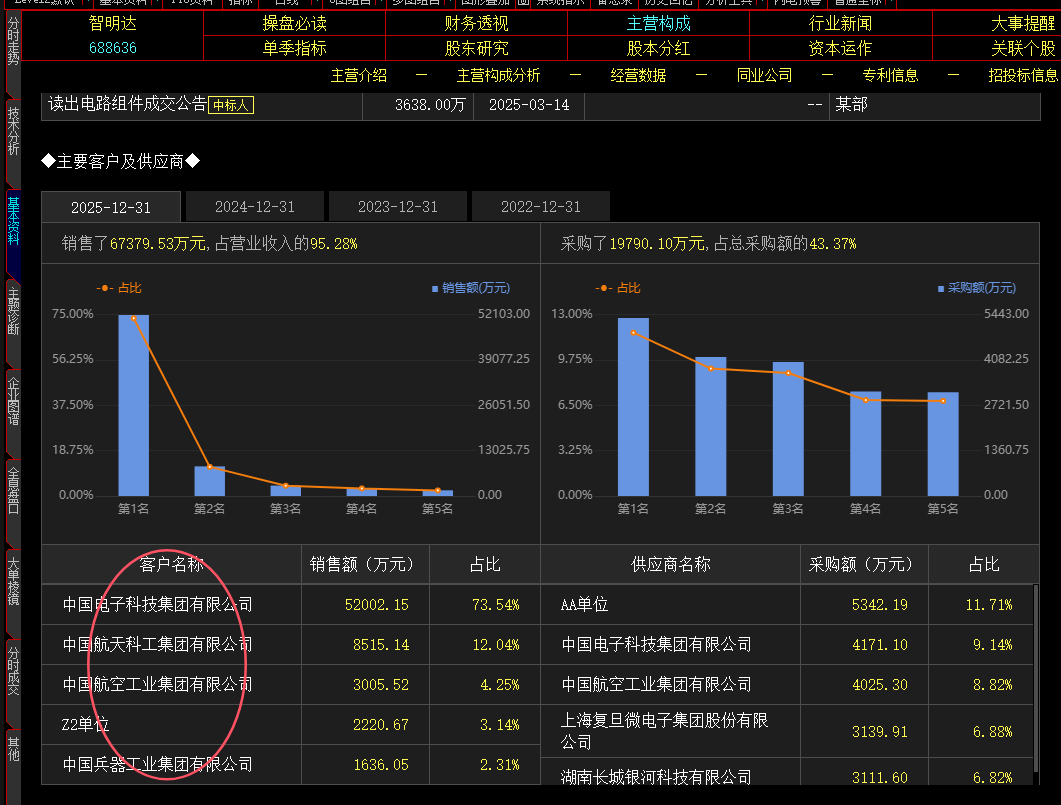Open the 财务透视 section
This screenshot has height=805, width=1061.
point(476,24)
